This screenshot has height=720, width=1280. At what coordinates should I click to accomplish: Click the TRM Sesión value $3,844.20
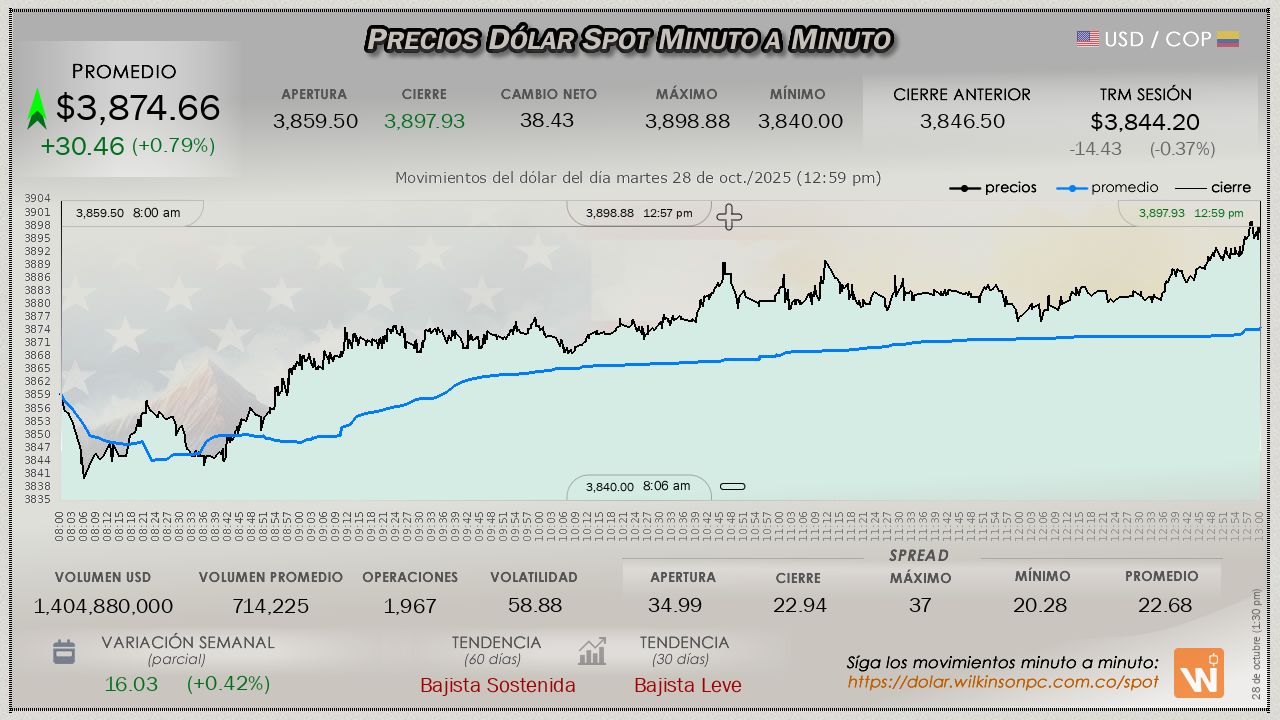point(1145,122)
